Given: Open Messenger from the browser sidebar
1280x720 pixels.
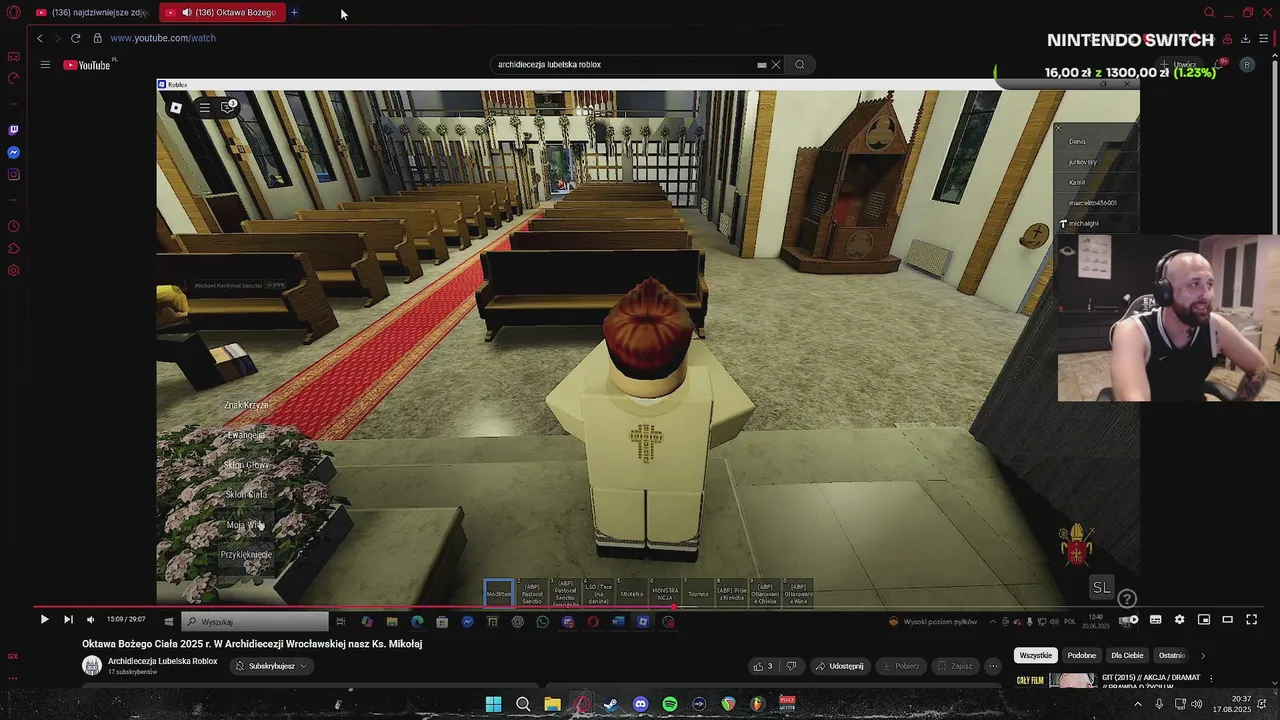Looking at the screenshot, I should 13,153.
